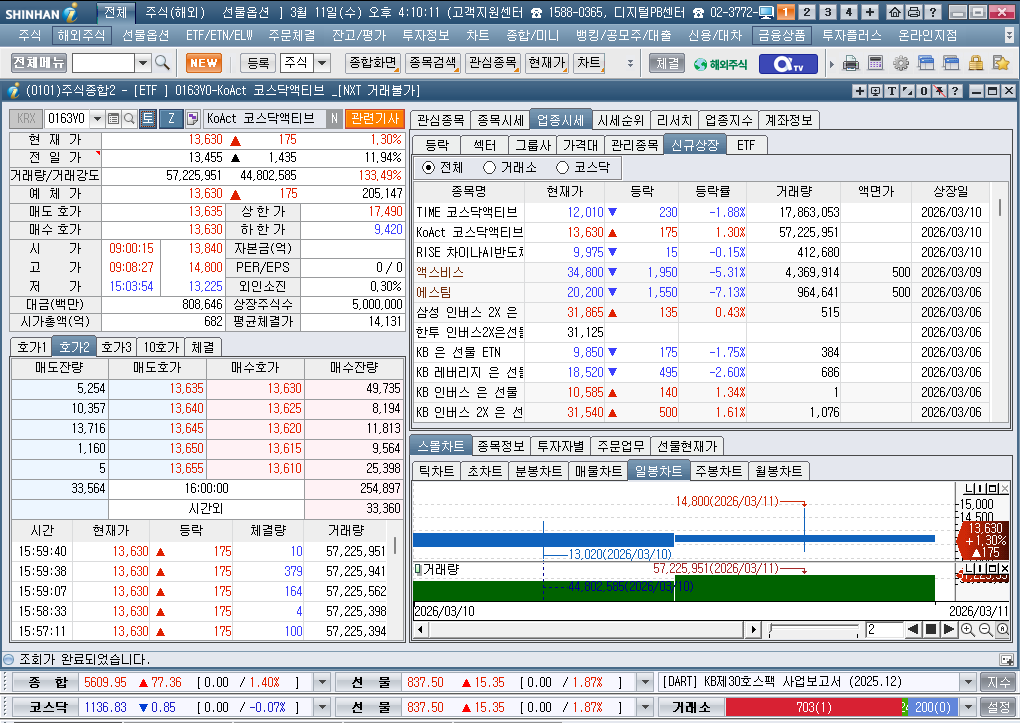Open the stock code 0163V0 dropdown
This screenshot has width=1020, height=723.
[98, 118]
